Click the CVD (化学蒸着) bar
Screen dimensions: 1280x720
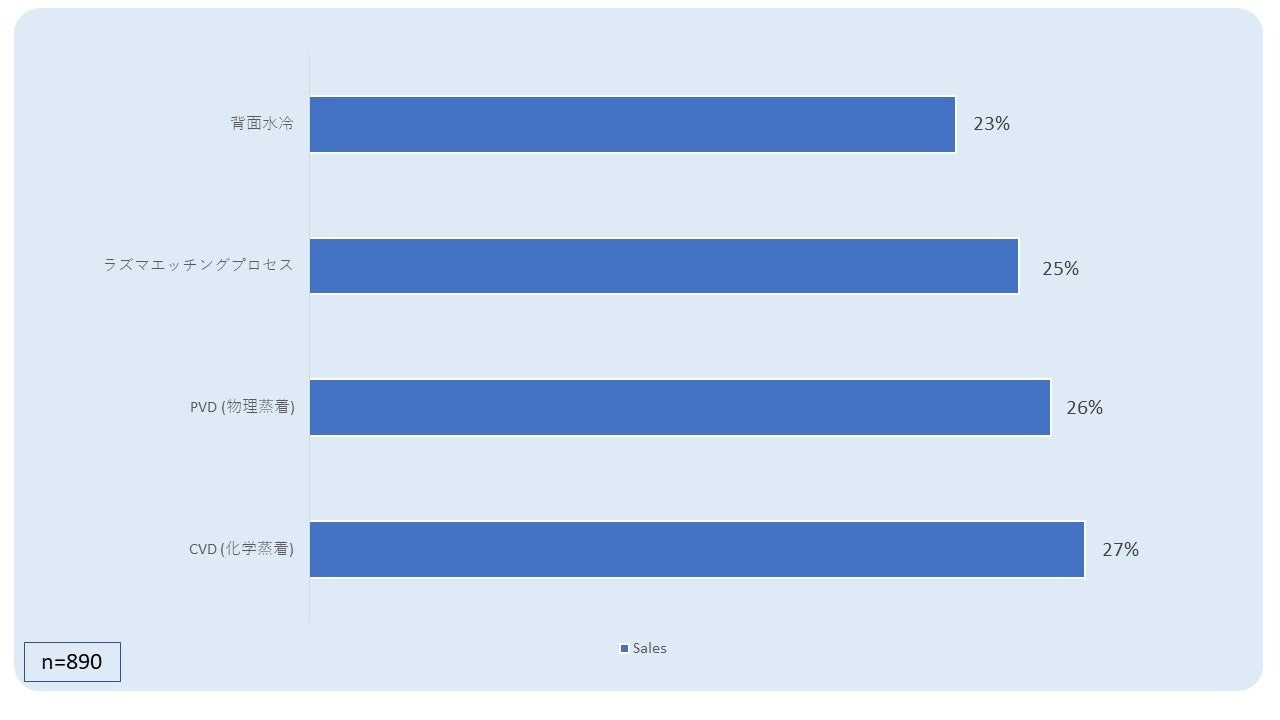click(x=697, y=549)
